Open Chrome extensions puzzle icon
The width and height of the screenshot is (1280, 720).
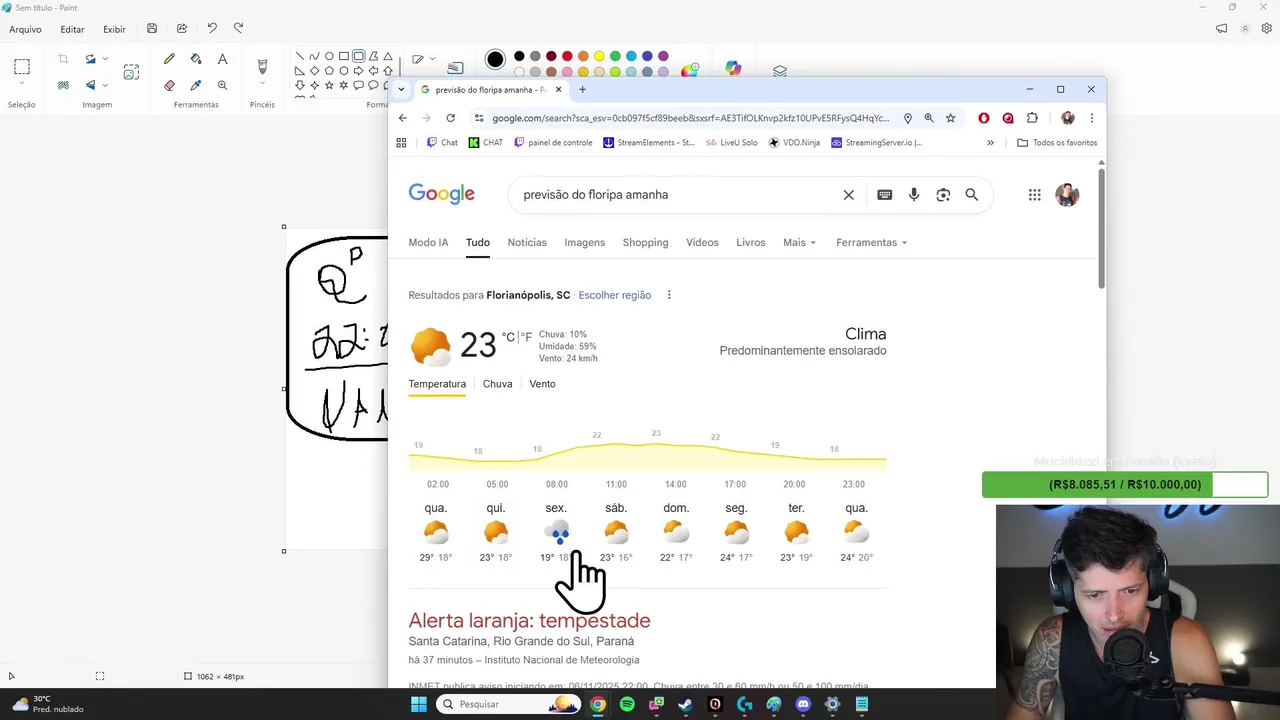pos(1032,118)
